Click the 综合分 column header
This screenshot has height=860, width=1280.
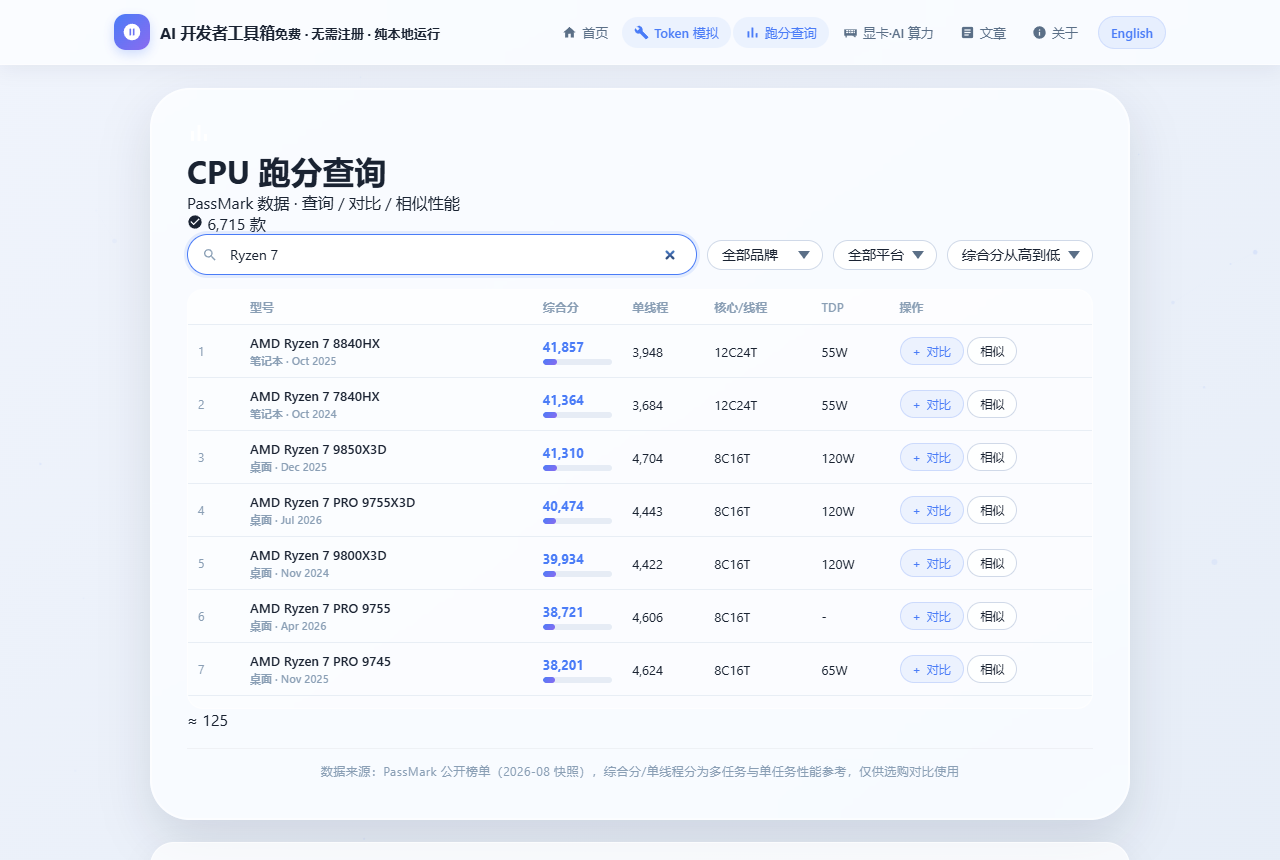(561, 307)
